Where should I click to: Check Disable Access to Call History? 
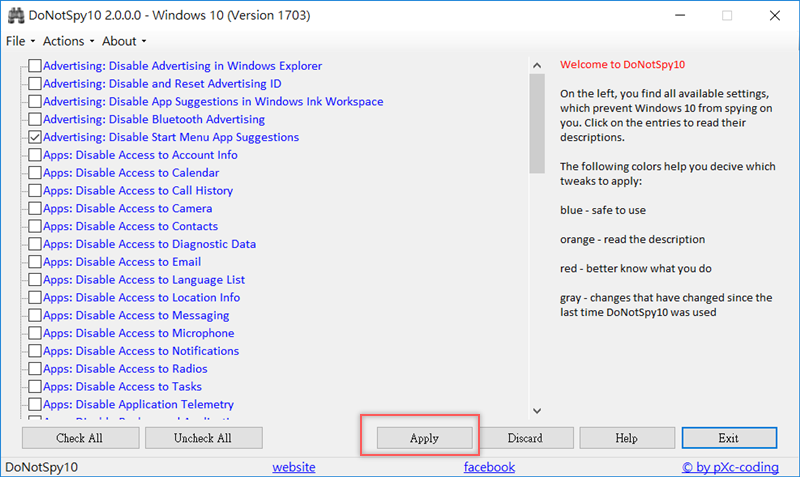[x=35, y=191]
